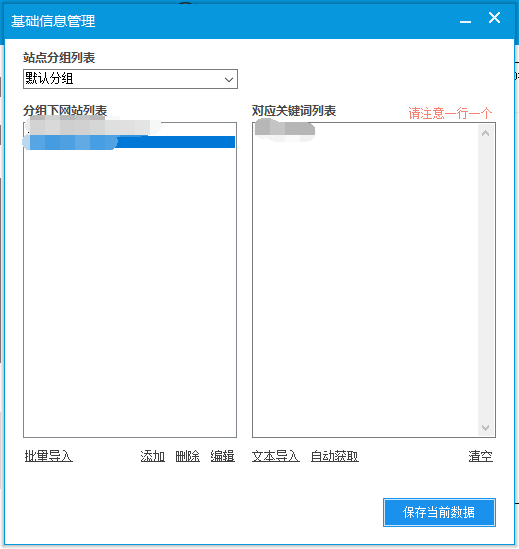The height and width of the screenshot is (549, 519).
Task: Click the 添加 link under the website list
Action: [152, 456]
